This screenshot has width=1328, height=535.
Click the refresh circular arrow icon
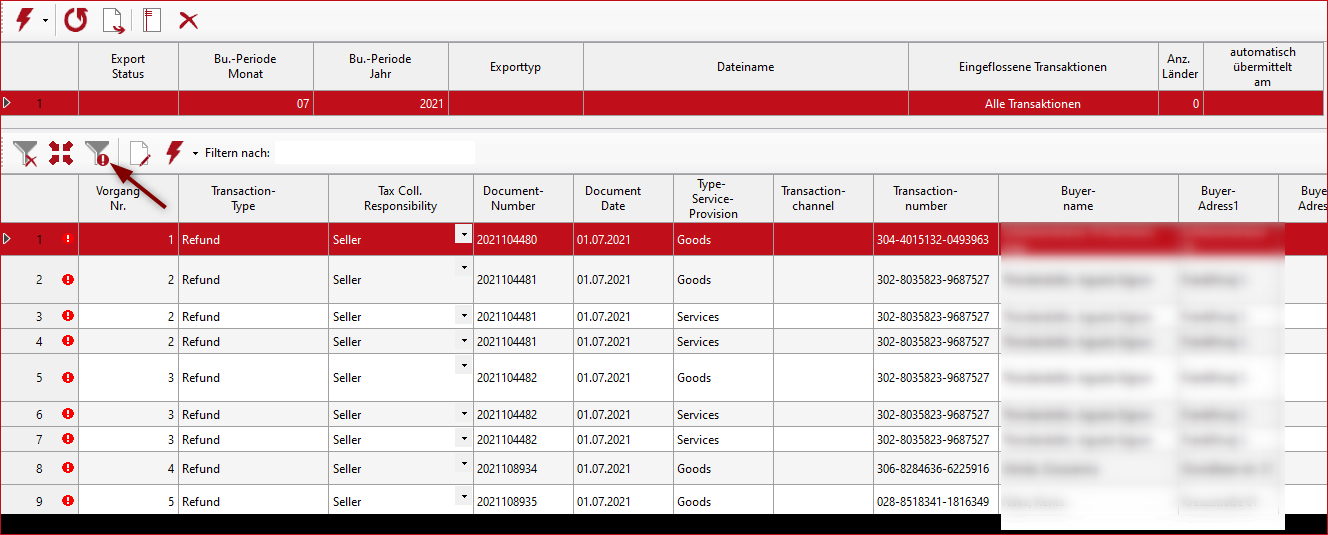pos(76,20)
